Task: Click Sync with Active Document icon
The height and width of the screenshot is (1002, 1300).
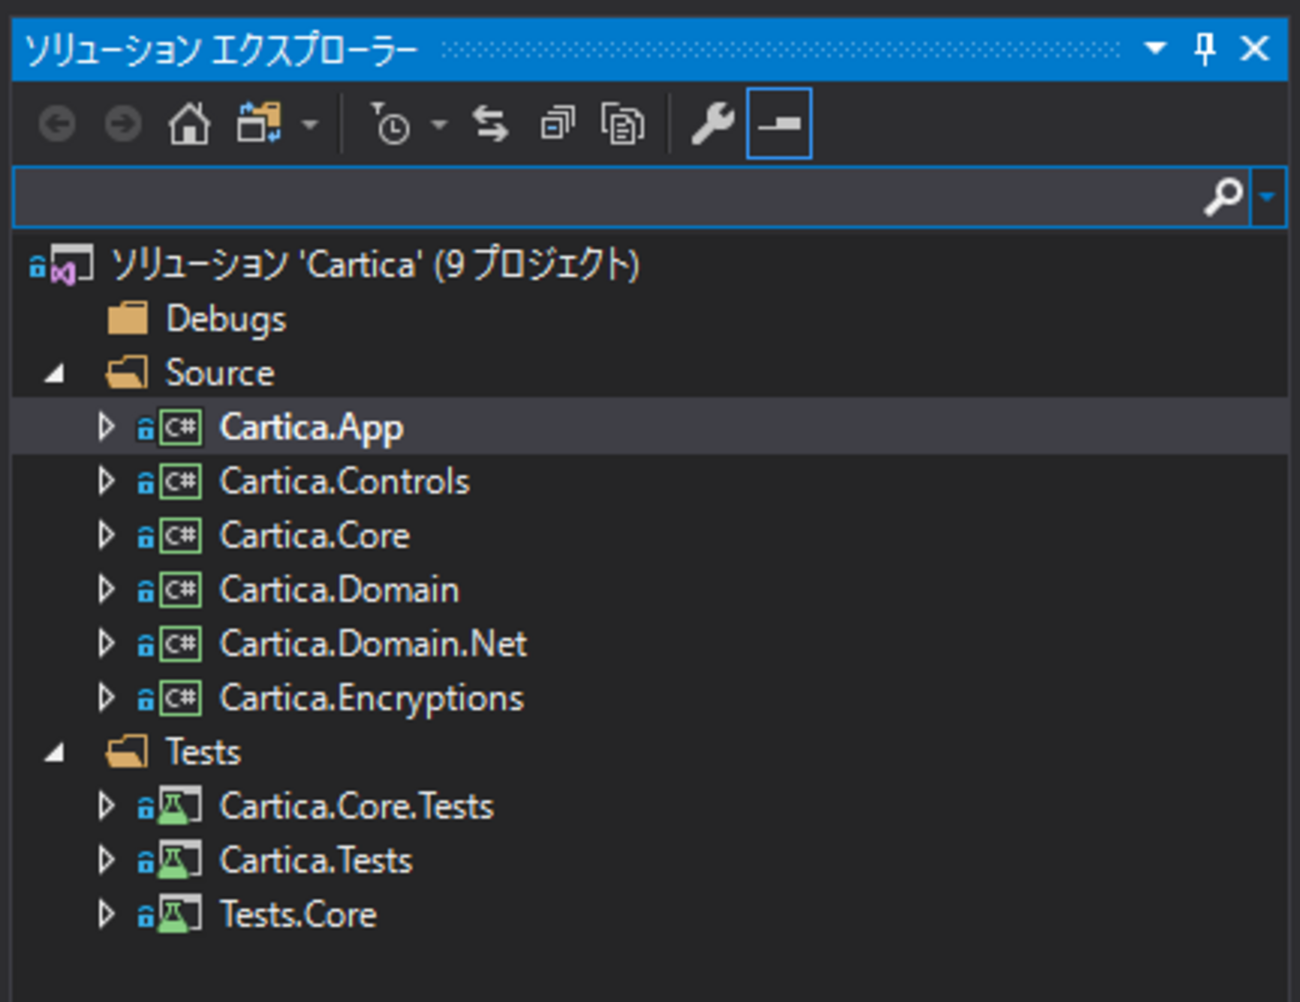Action: pos(490,125)
